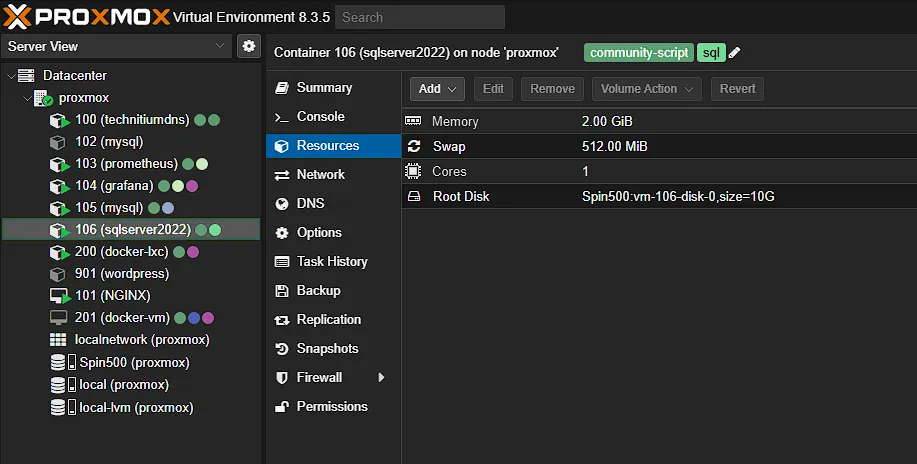The width and height of the screenshot is (917, 464).
Task: Open the Snapshots tab
Action: pos(333,349)
